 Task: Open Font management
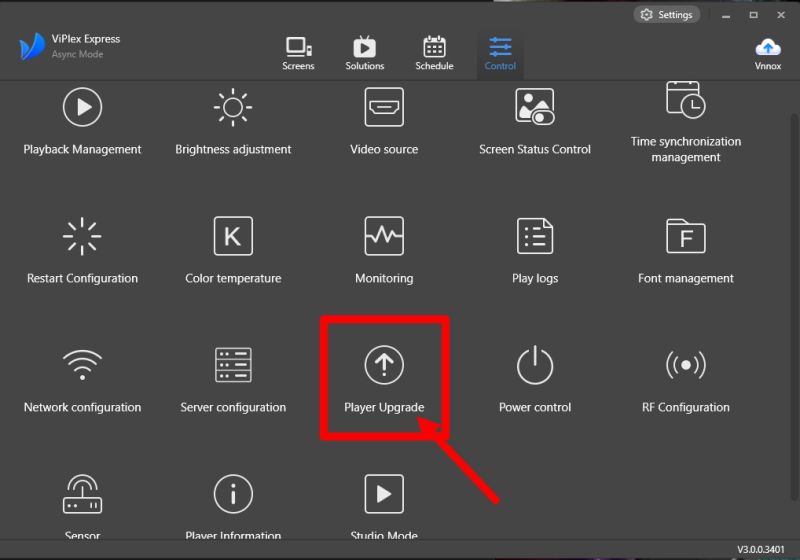686,236
